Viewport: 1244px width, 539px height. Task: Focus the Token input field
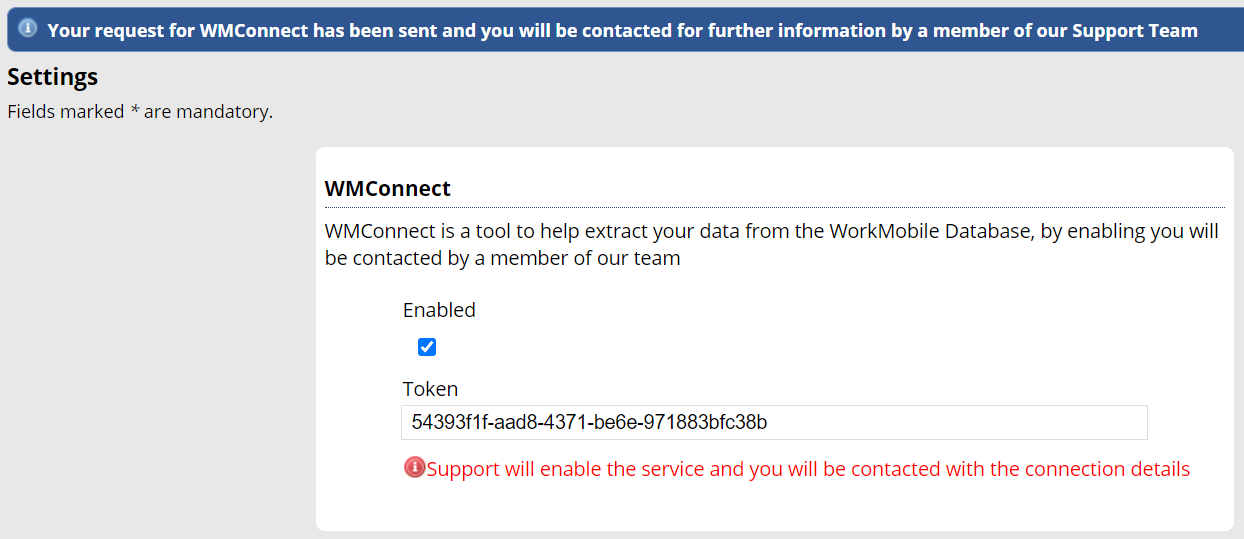click(773, 422)
